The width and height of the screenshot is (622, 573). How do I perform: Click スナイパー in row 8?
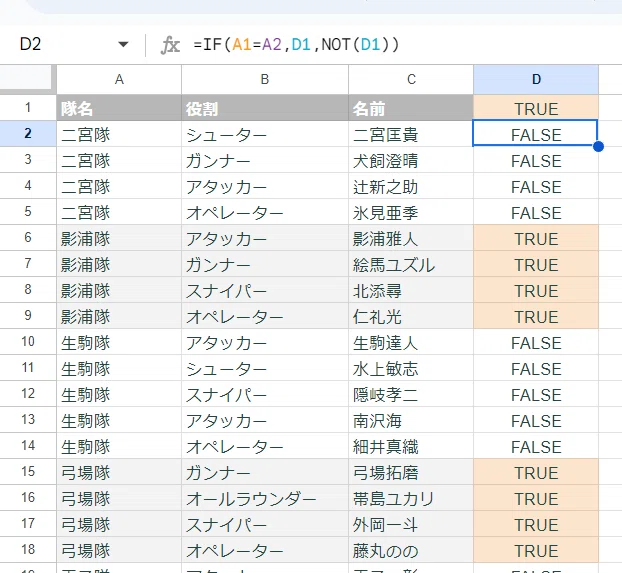[x=265, y=290]
